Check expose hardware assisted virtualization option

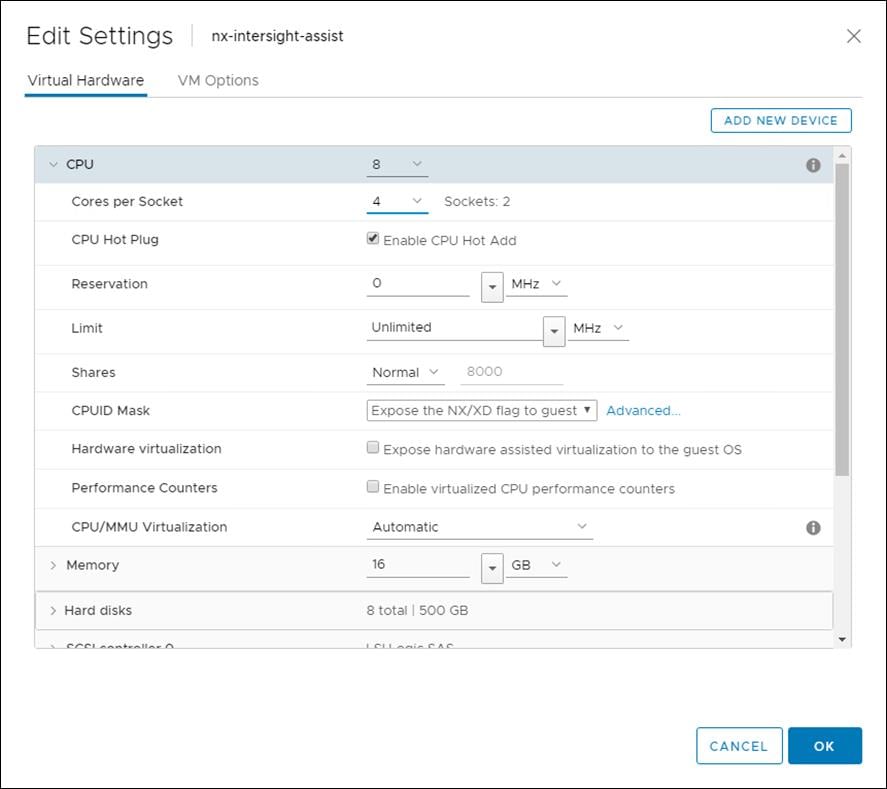(x=371, y=448)
